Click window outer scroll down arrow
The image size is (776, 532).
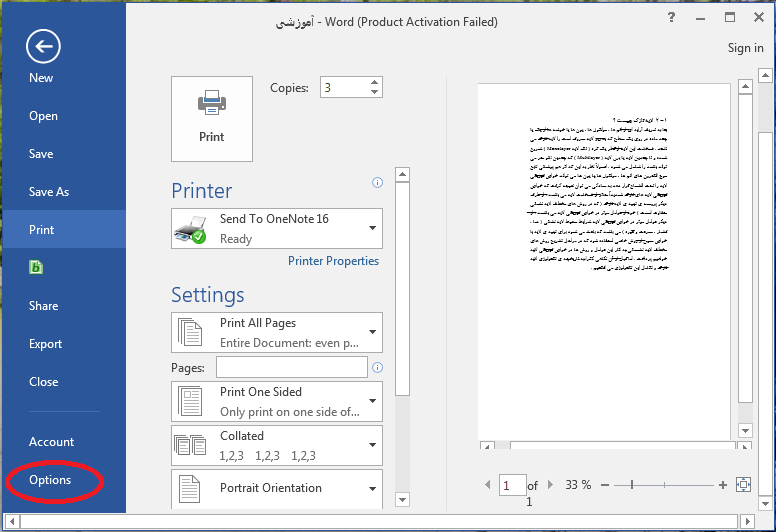pos(765,504)
